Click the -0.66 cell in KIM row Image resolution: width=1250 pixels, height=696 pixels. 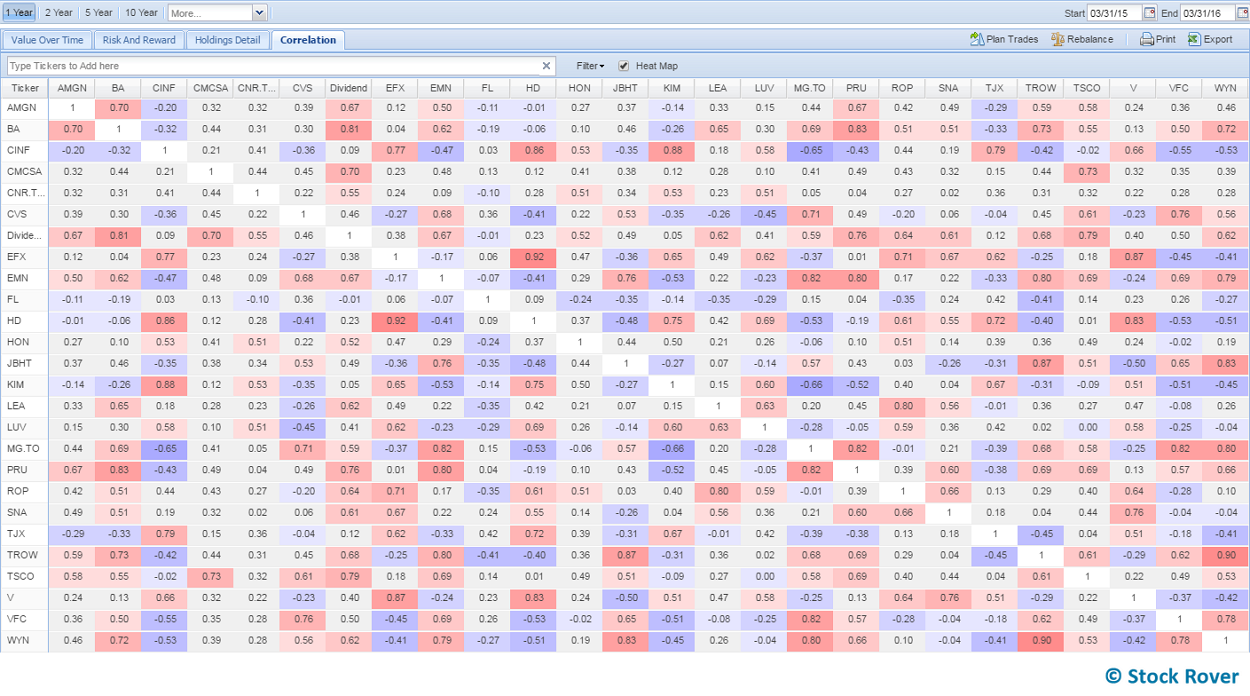coord(809,384)
